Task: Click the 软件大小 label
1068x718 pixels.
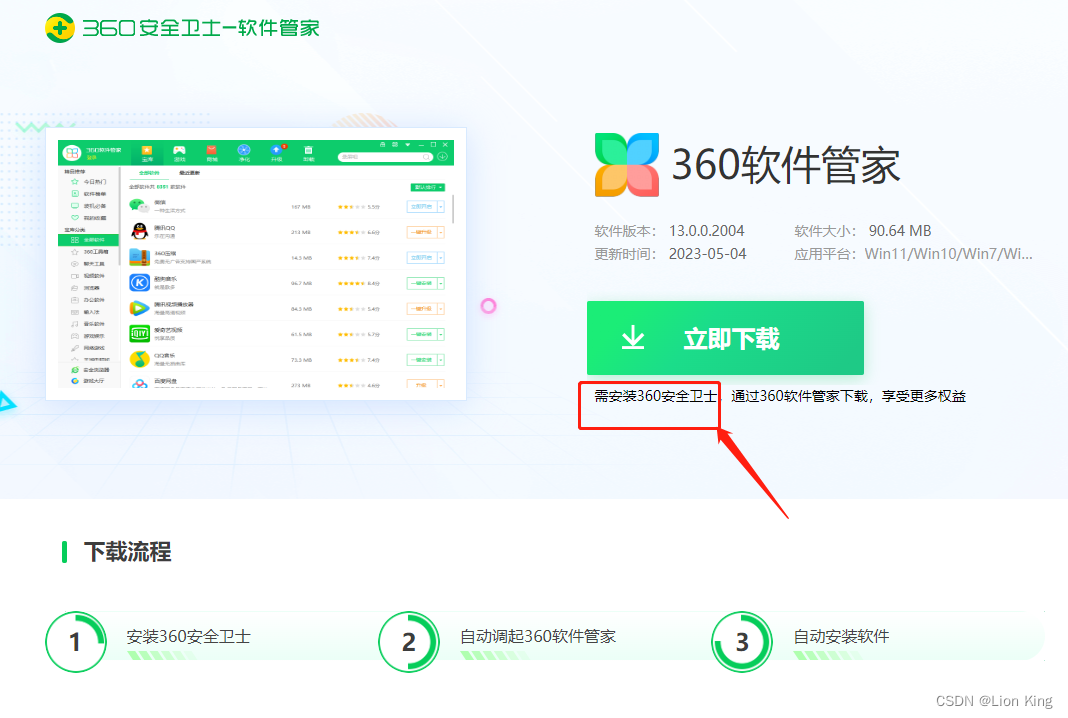Action: pos(825,231)
